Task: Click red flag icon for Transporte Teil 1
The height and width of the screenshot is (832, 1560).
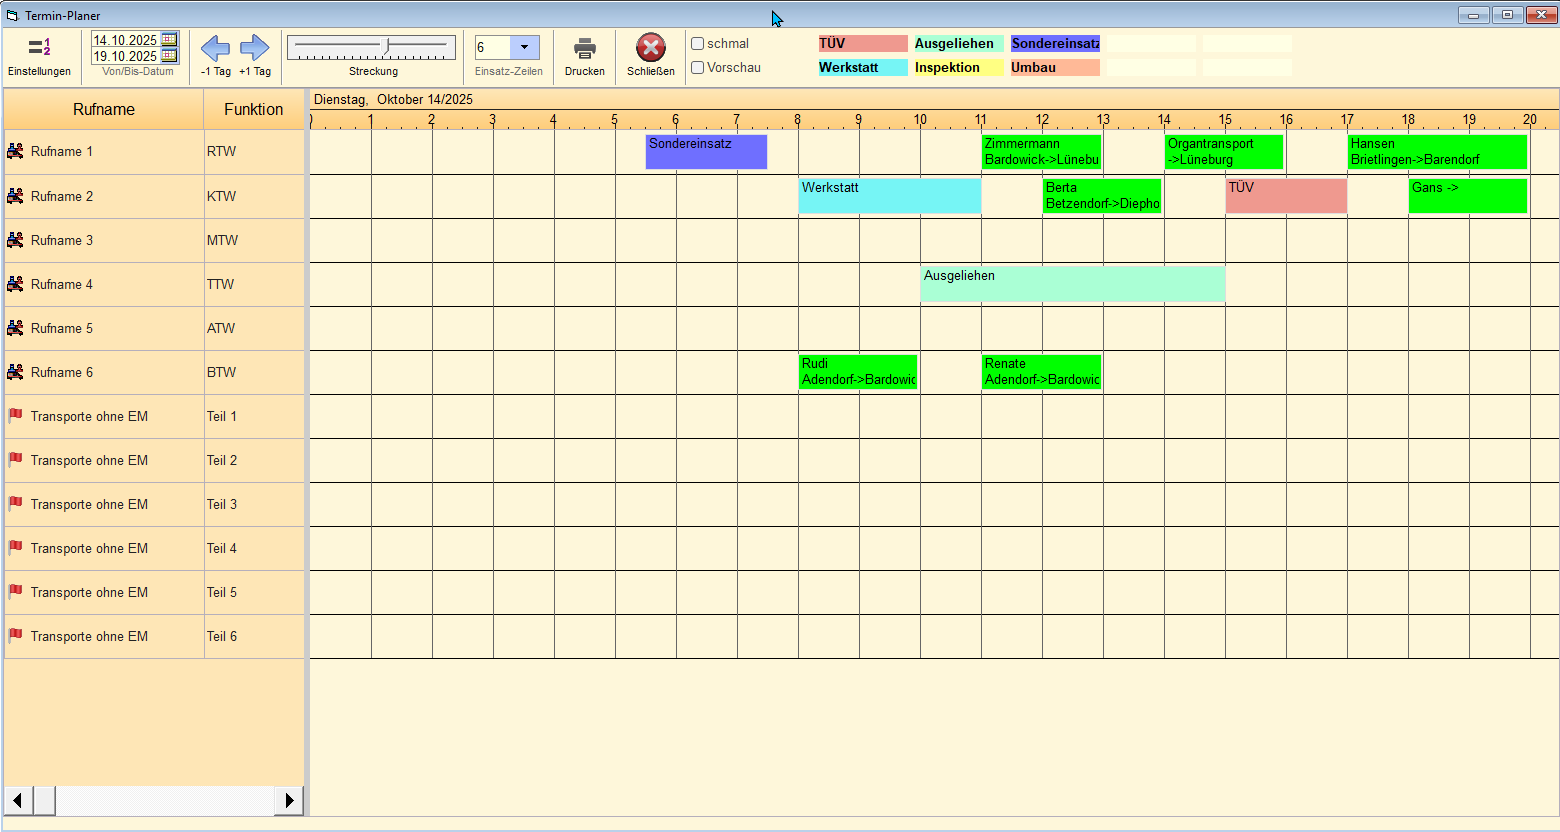Action: [15, 416]
